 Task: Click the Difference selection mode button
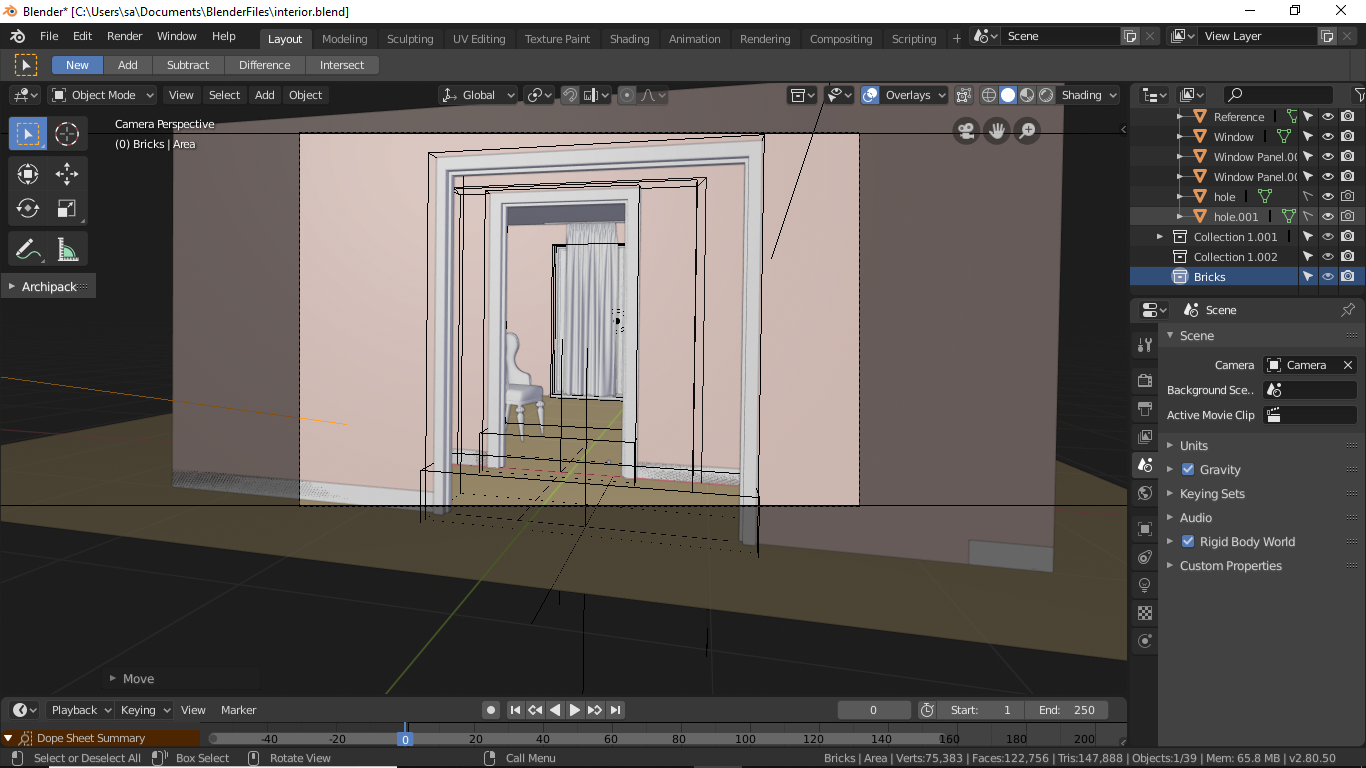265,65
